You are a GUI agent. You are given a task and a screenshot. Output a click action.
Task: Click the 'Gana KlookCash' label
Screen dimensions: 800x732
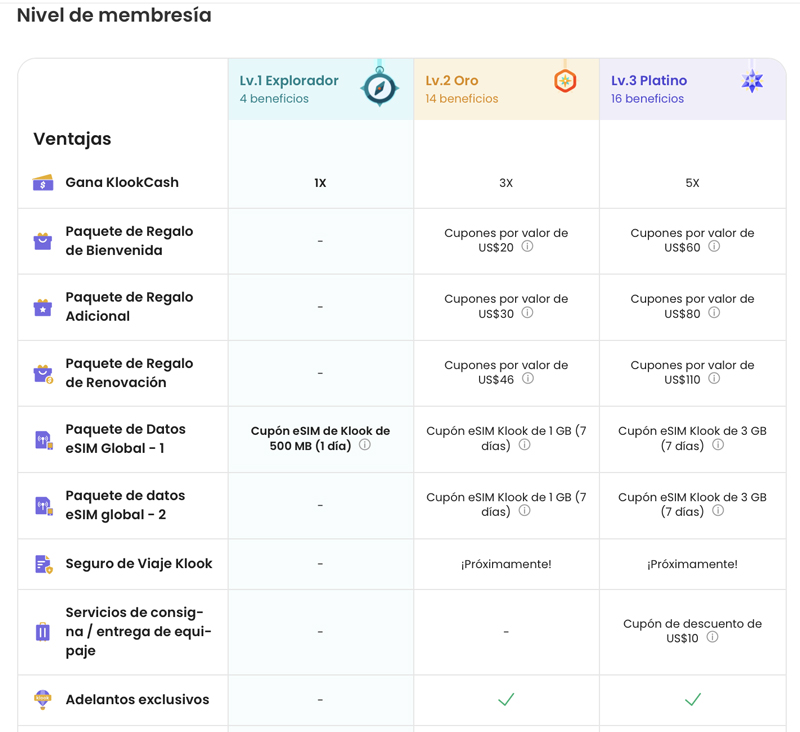pos(122,183)
